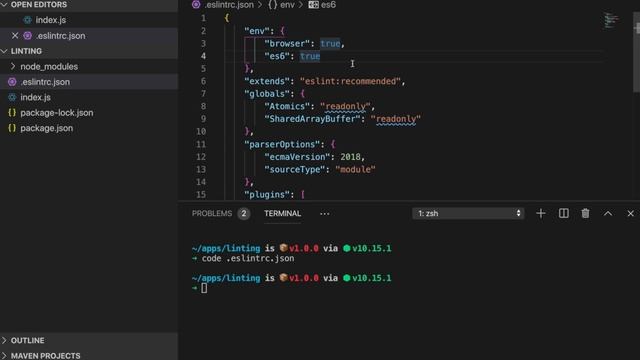Close the terminal panel
The height and width of the screenshot is (360, 640).
click(x=630, y=213)
